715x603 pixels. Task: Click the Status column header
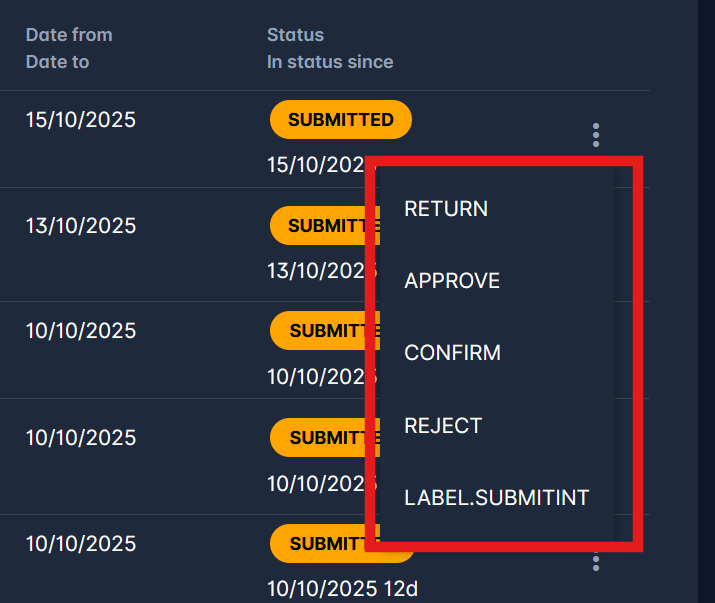coord(295,35)
